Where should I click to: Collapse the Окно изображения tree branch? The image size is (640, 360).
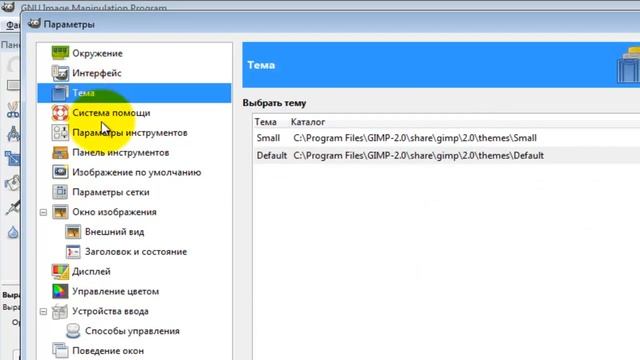tap(43, 212)
